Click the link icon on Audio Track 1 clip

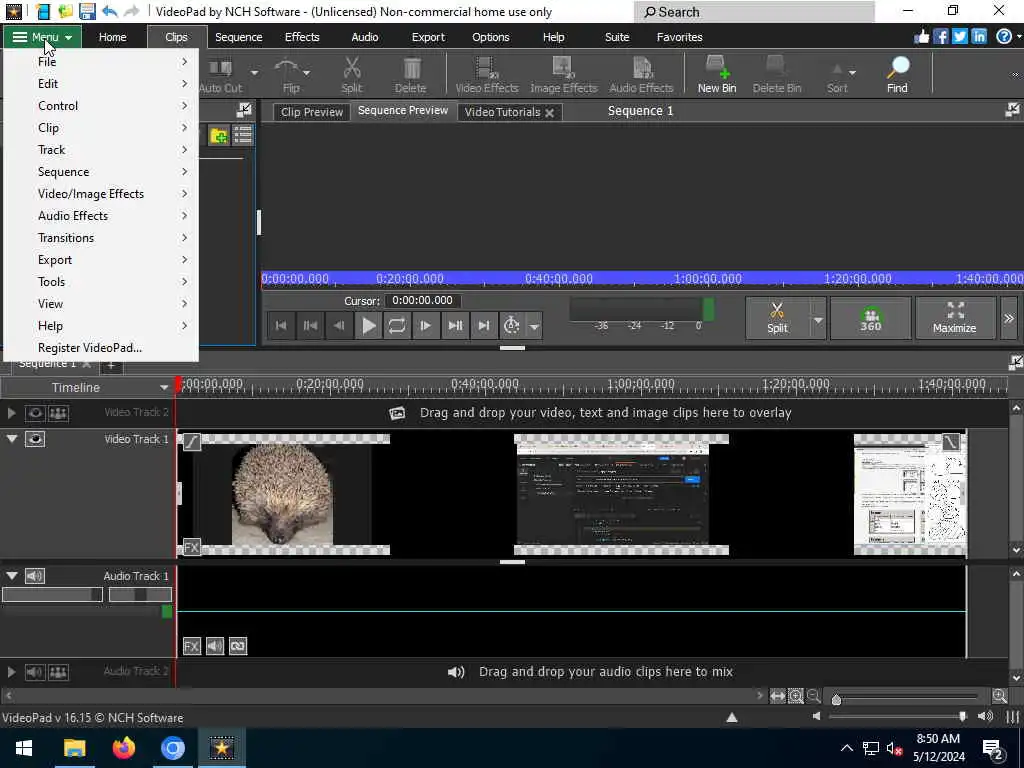tap(238, 646)
